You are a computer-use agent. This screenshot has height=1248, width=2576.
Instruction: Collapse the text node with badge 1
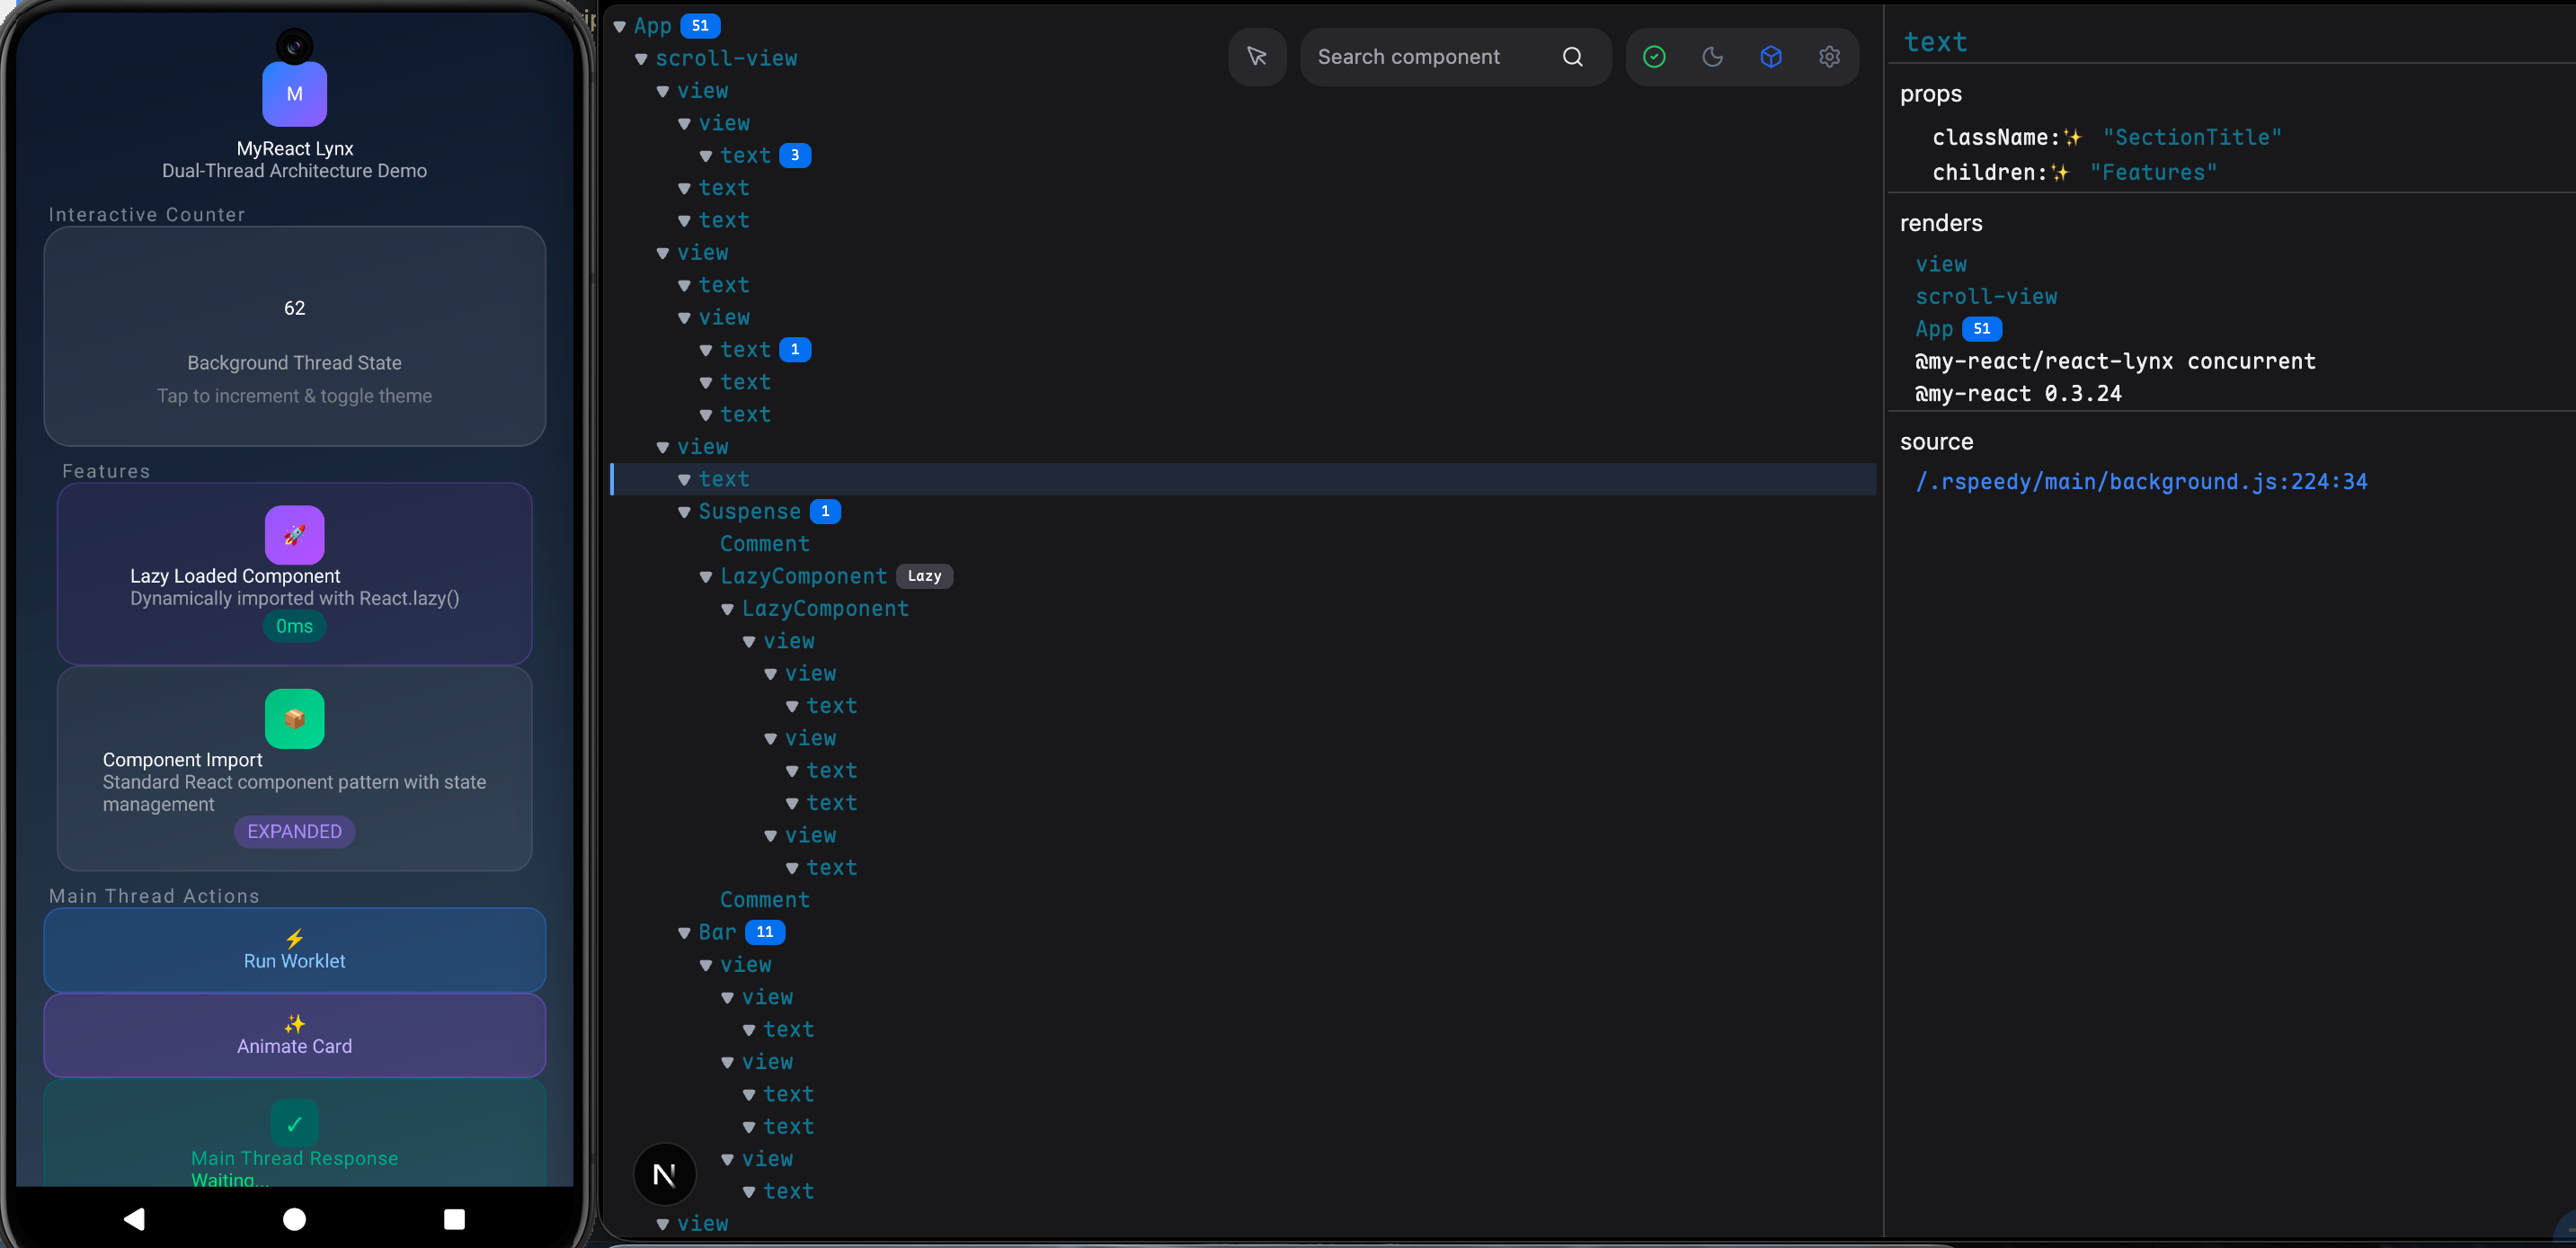tap(706, 350)
